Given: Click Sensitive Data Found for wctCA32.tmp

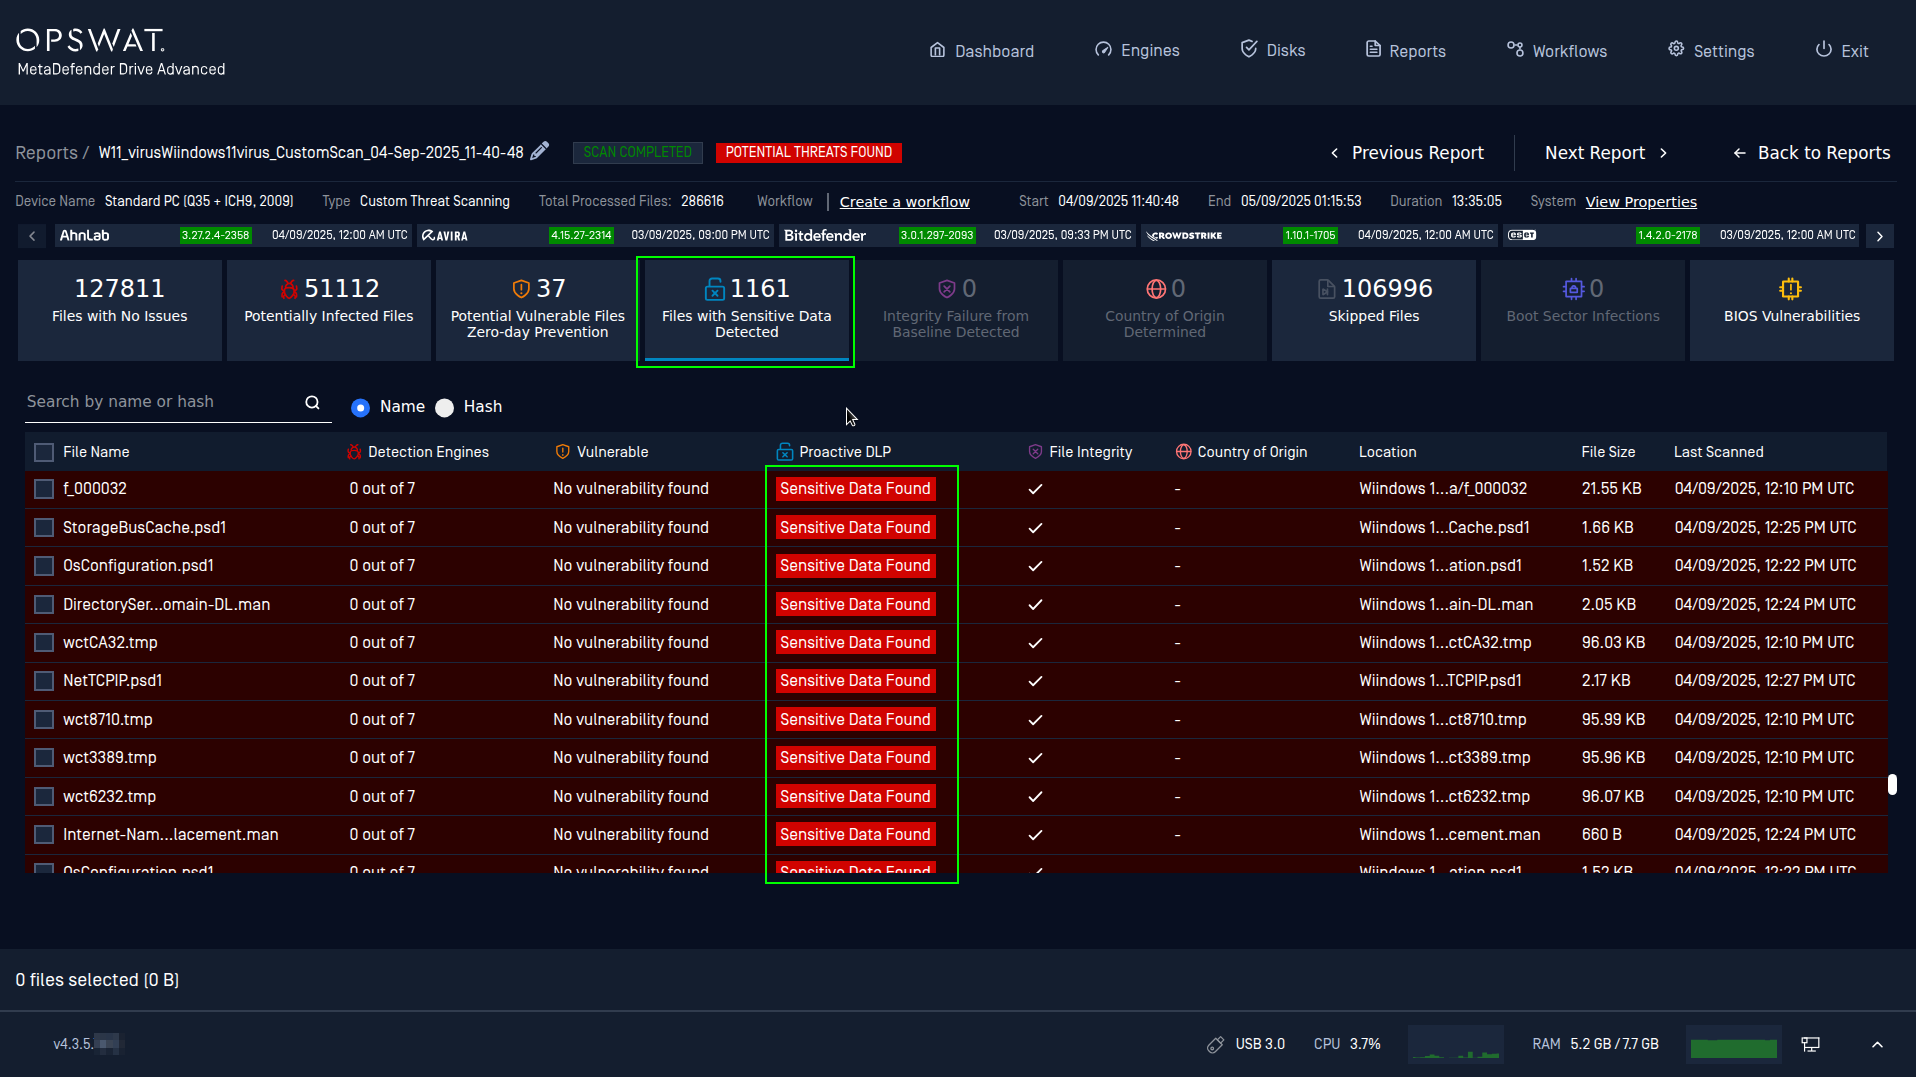Looking at the screenshot, I should 855,643.
